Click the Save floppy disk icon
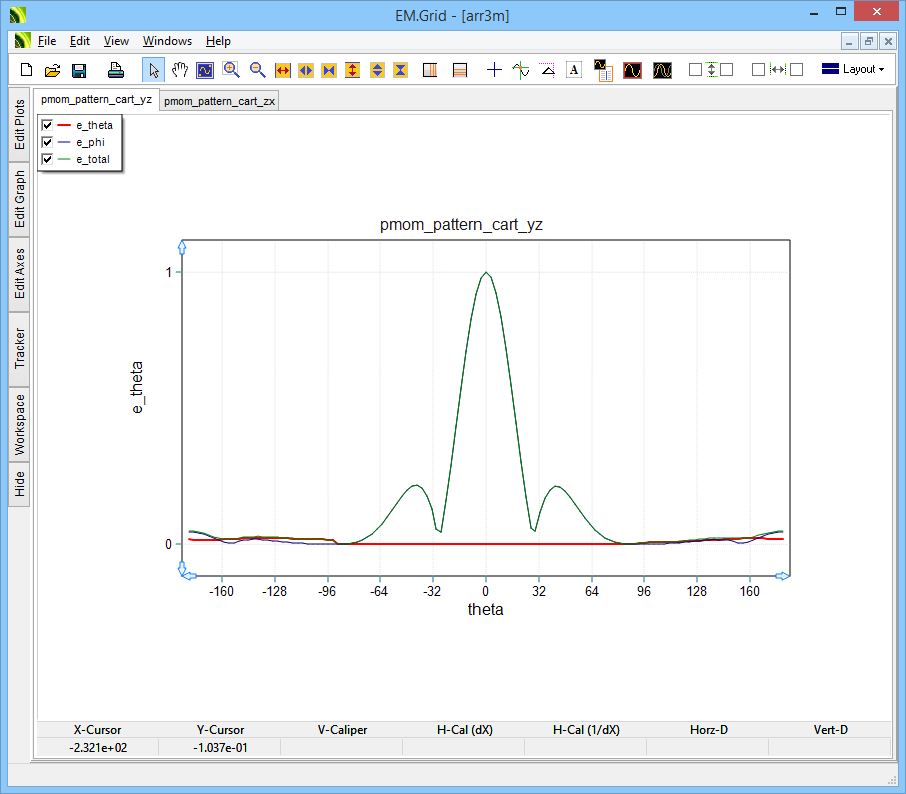 tap(79, 70)
